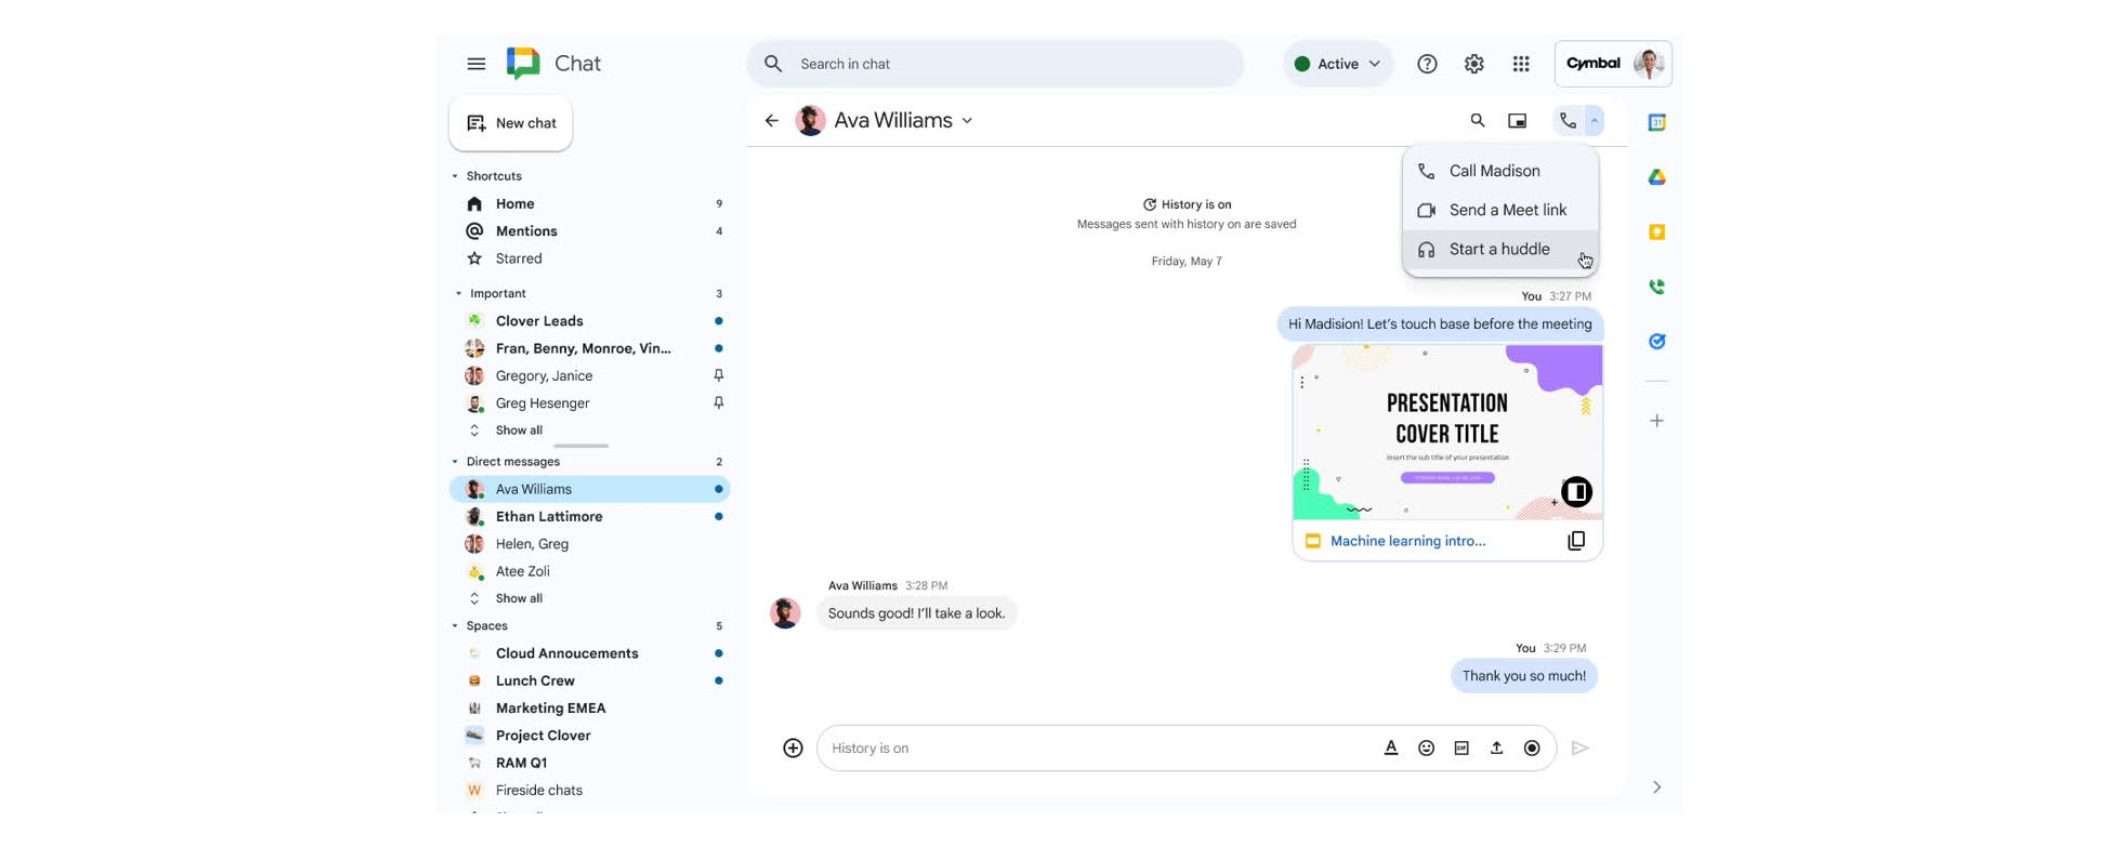The image size is (2120, 848).
Task: Open text formatting options in compose box
Action: 1391,748
